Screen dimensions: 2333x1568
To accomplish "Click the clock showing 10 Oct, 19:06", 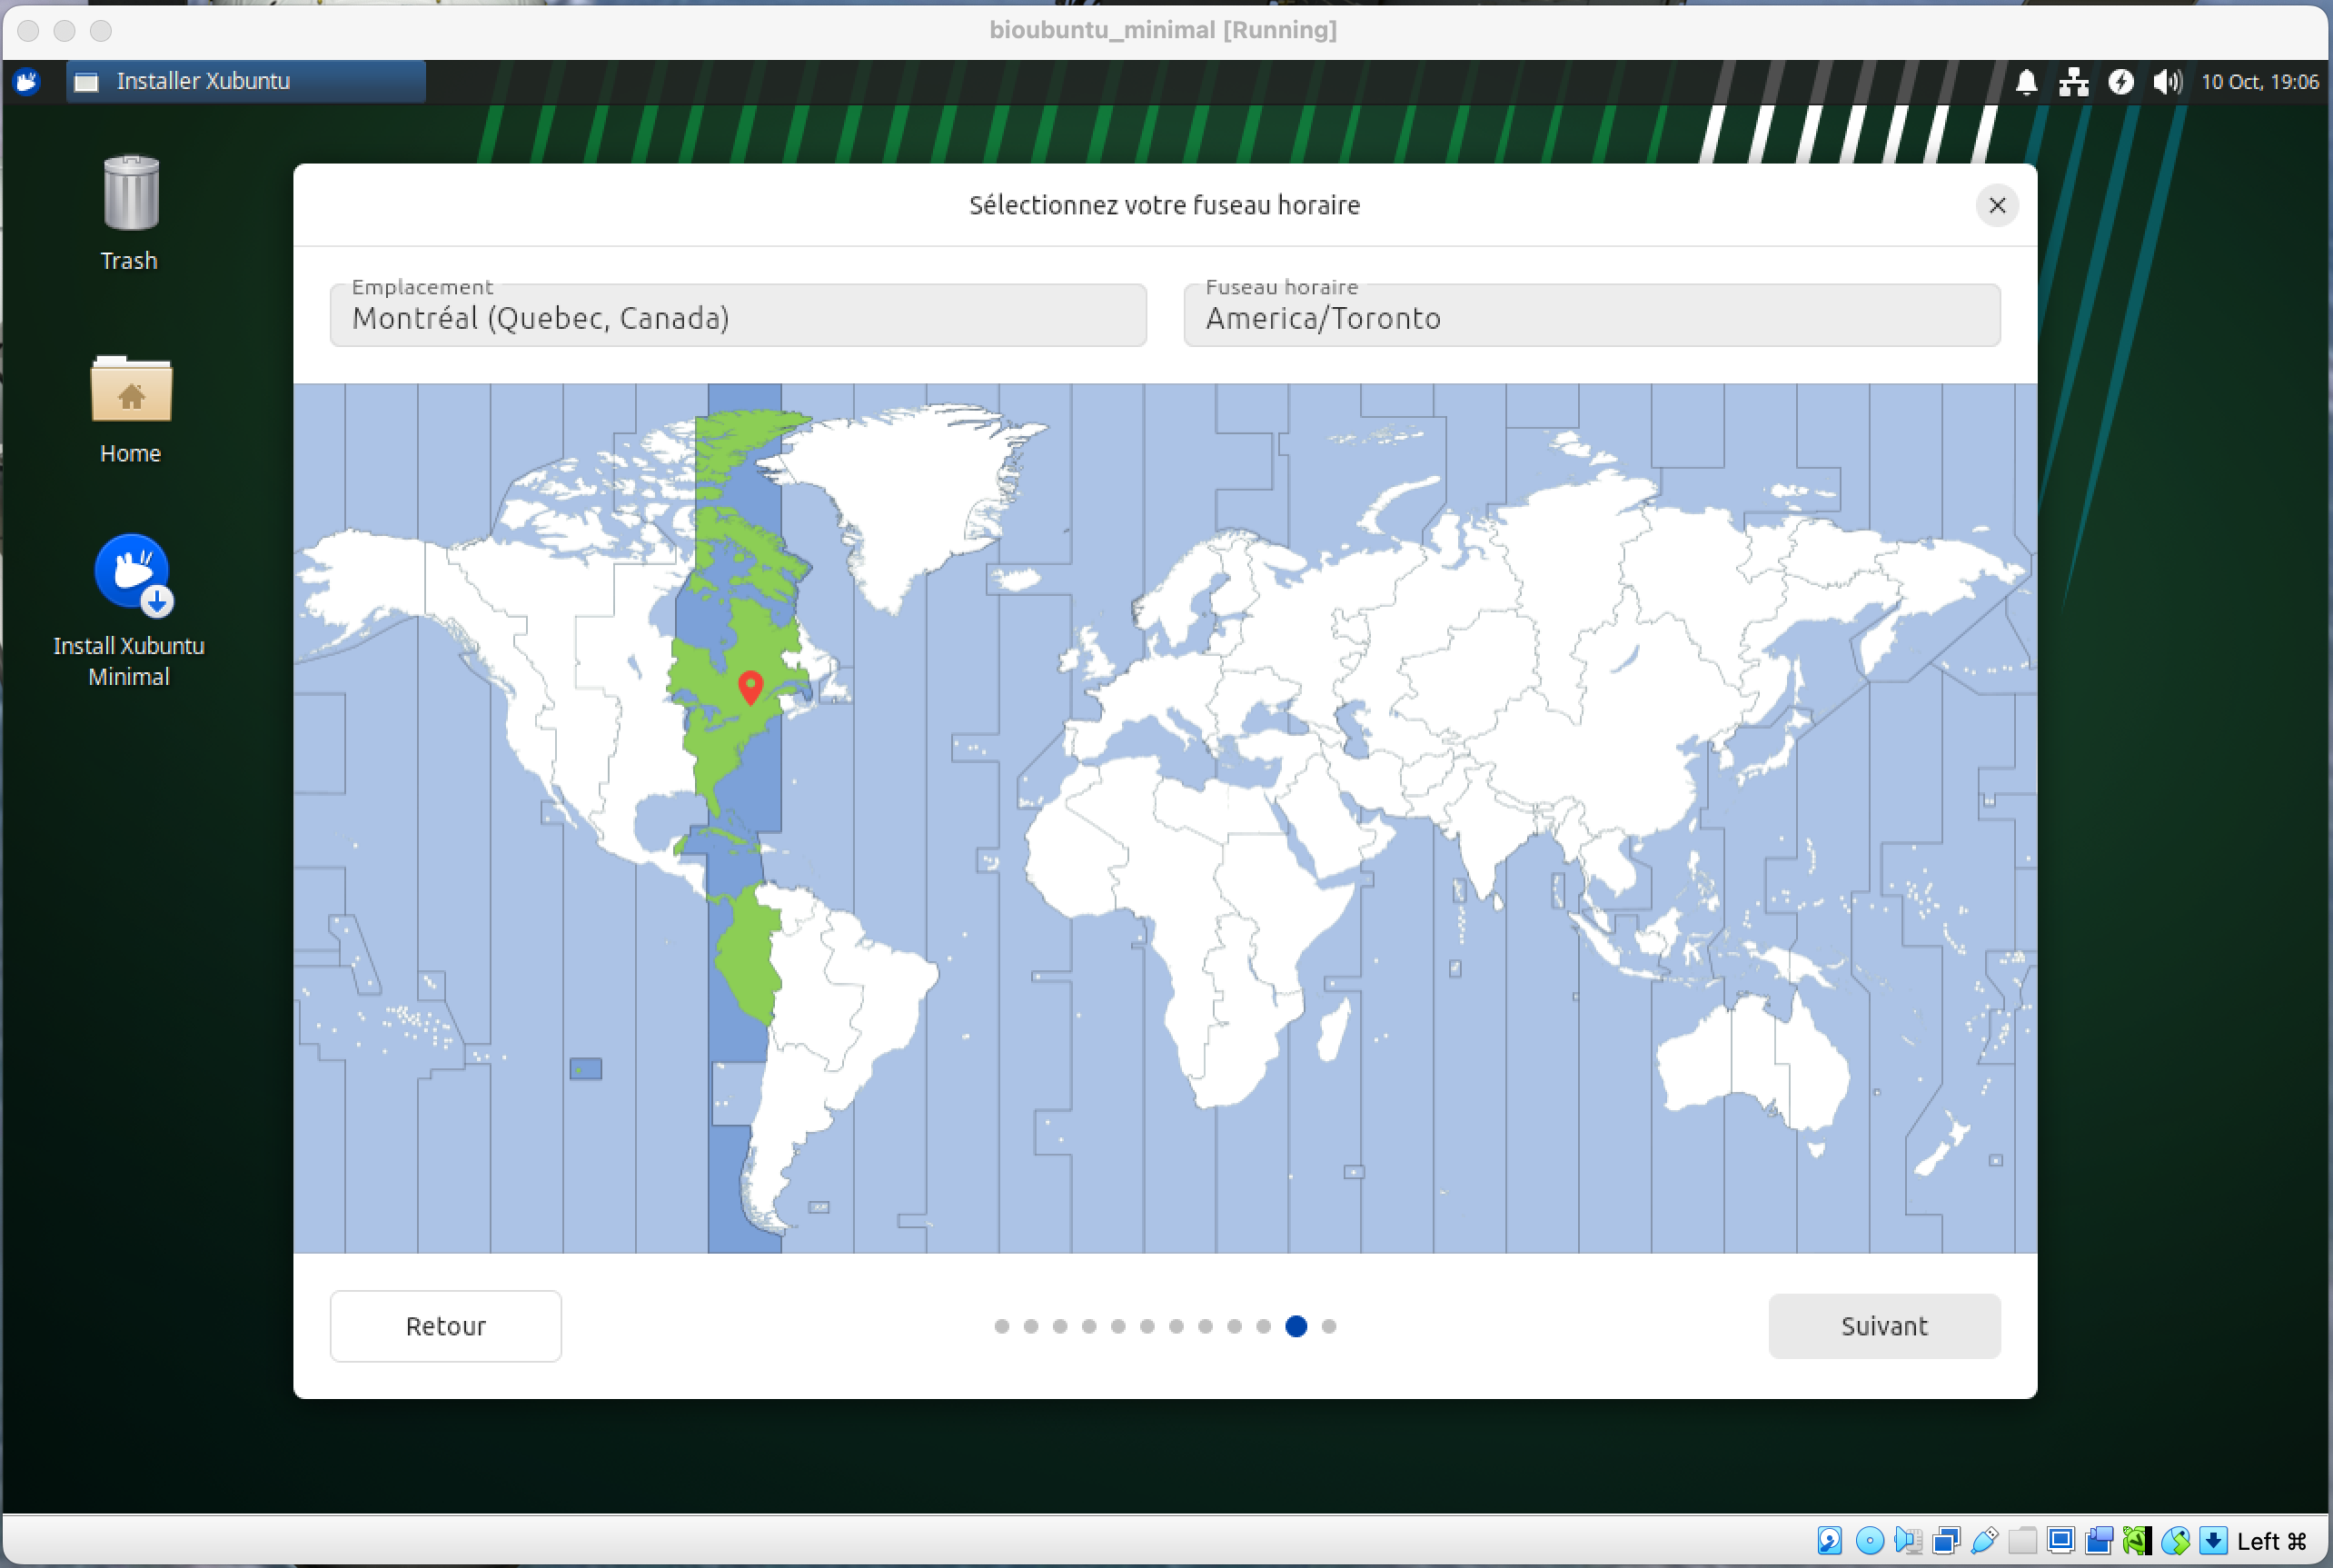I will coord(2259,82).
